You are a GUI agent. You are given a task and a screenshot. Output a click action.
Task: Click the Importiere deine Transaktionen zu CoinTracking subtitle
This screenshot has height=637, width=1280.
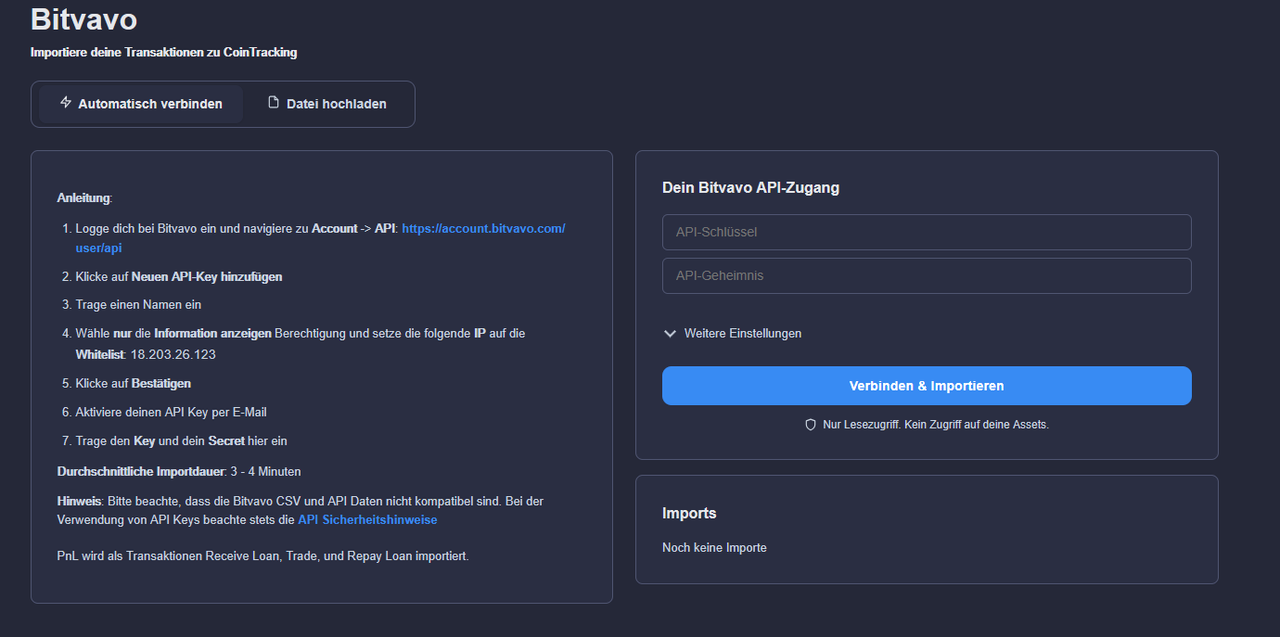click(x=163, y=52)
